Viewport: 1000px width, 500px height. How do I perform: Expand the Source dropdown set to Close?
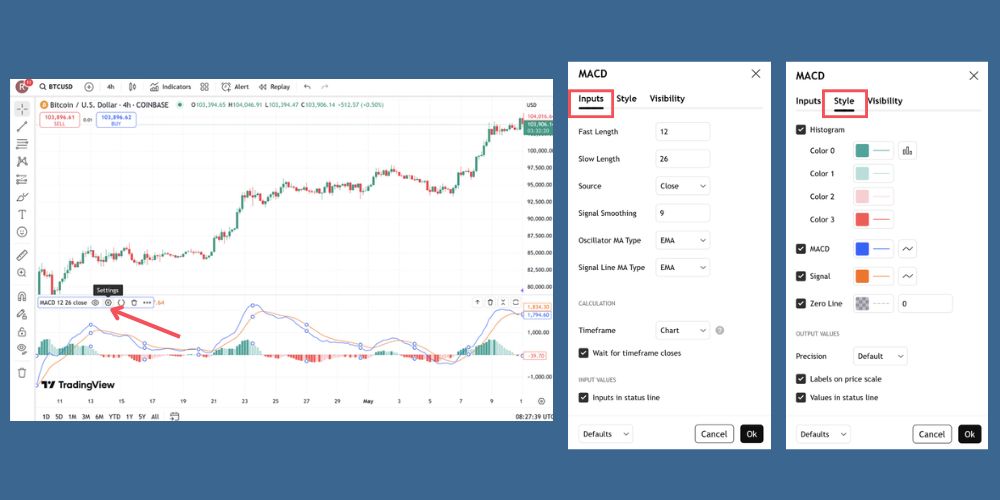[683, 186]
